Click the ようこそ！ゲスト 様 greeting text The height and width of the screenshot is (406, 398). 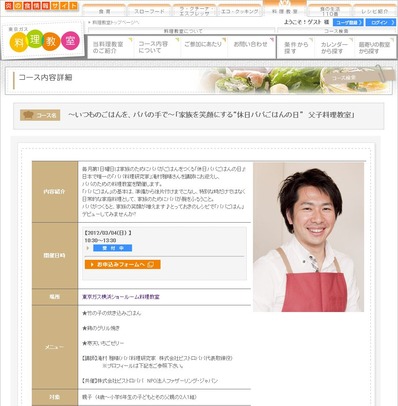(306, 22)
